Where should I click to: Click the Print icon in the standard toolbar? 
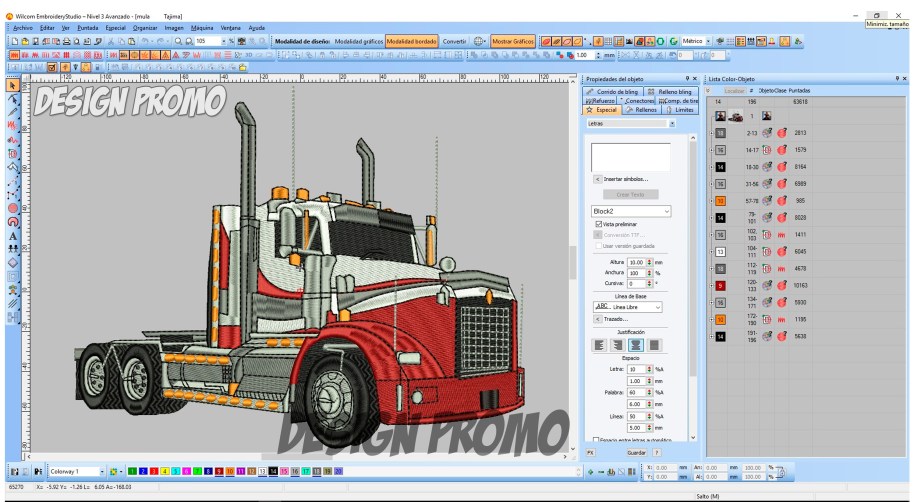[x=66, y=41]
